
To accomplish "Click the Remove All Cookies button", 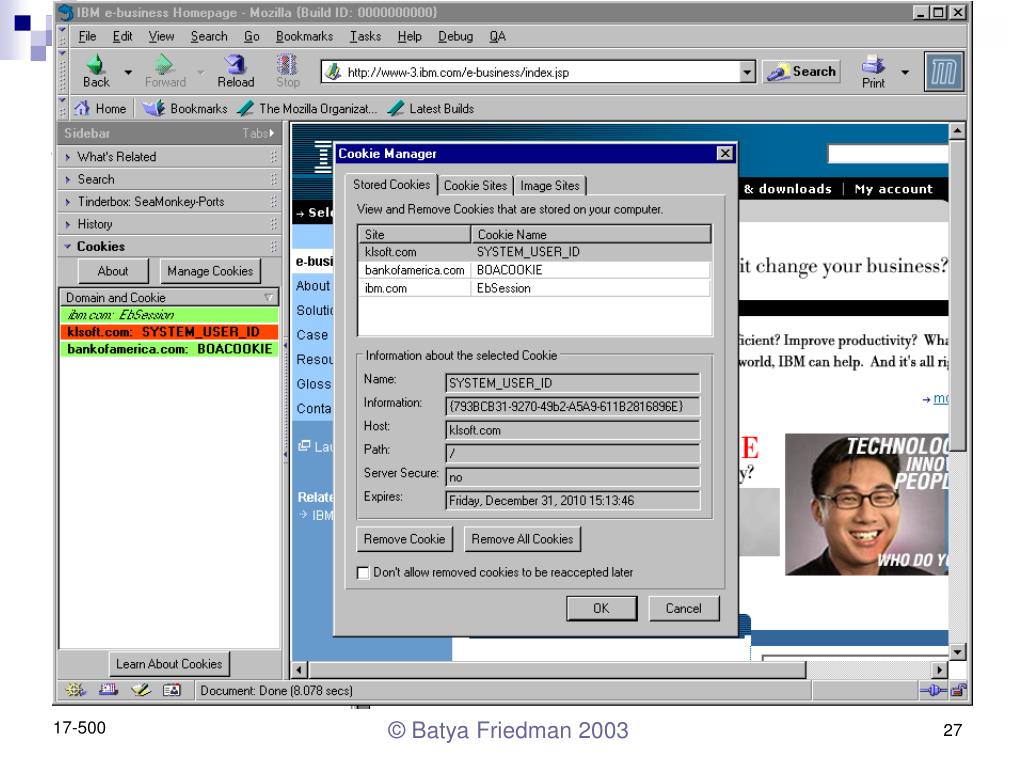I will point(522,539).
